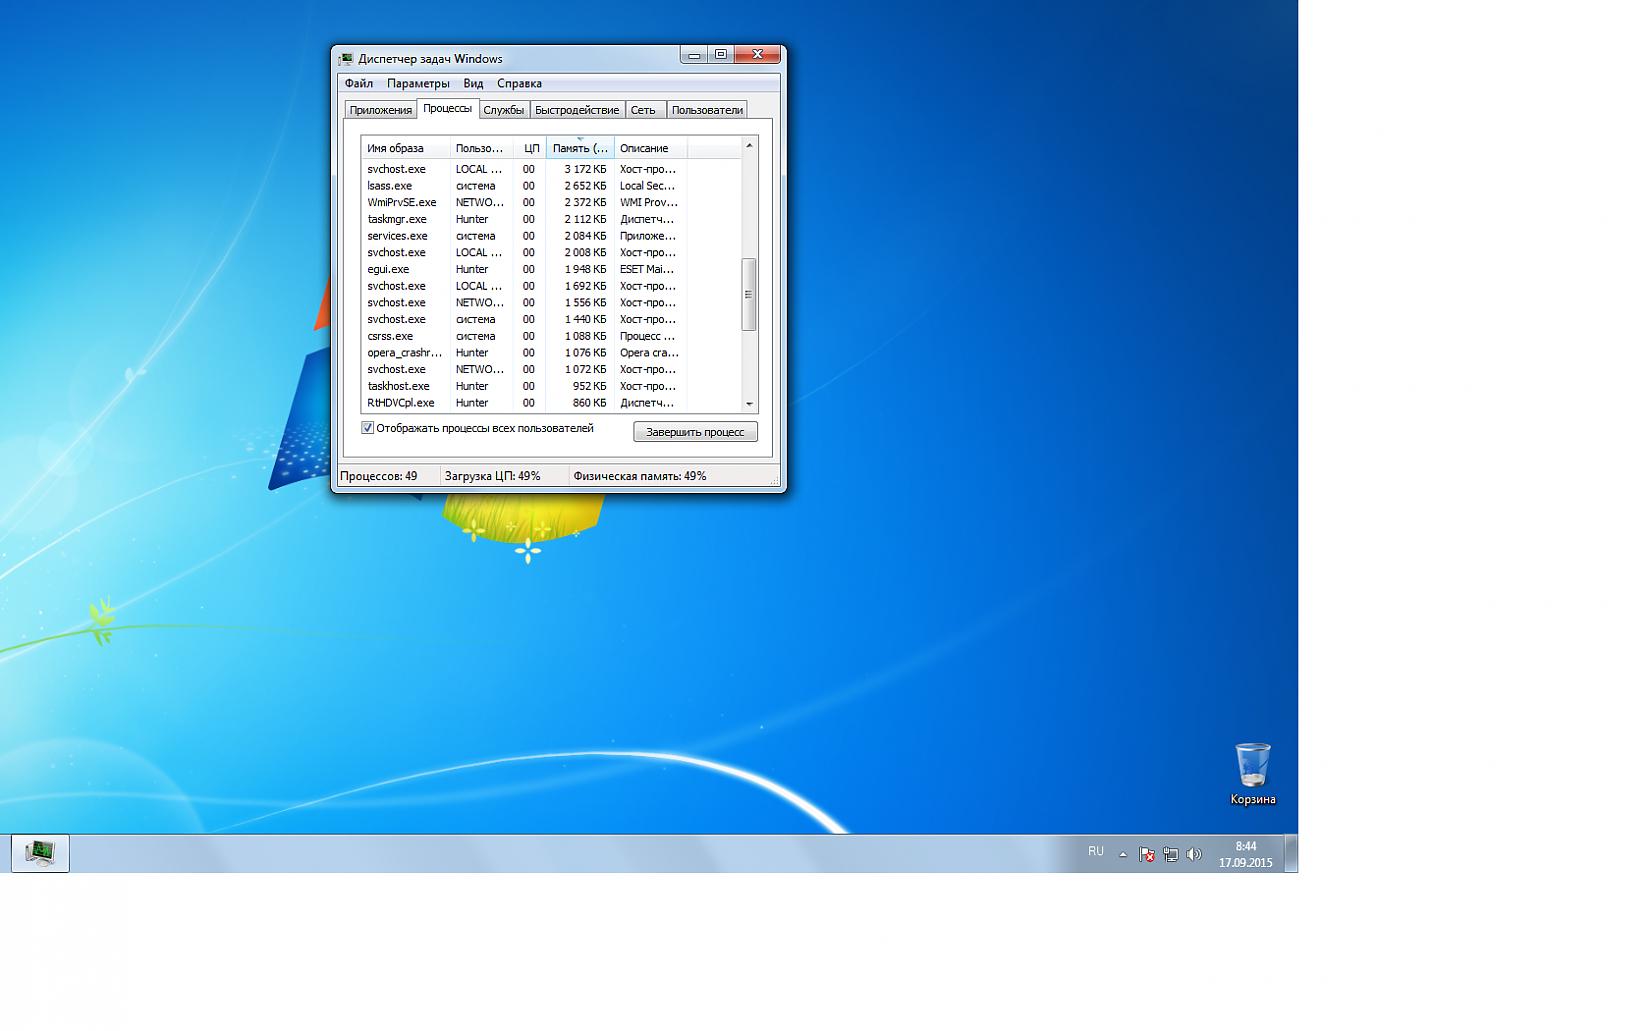Switch to the Быстродействие tab
This screenshot has width=1650, height=1031.
coord(576,110)
